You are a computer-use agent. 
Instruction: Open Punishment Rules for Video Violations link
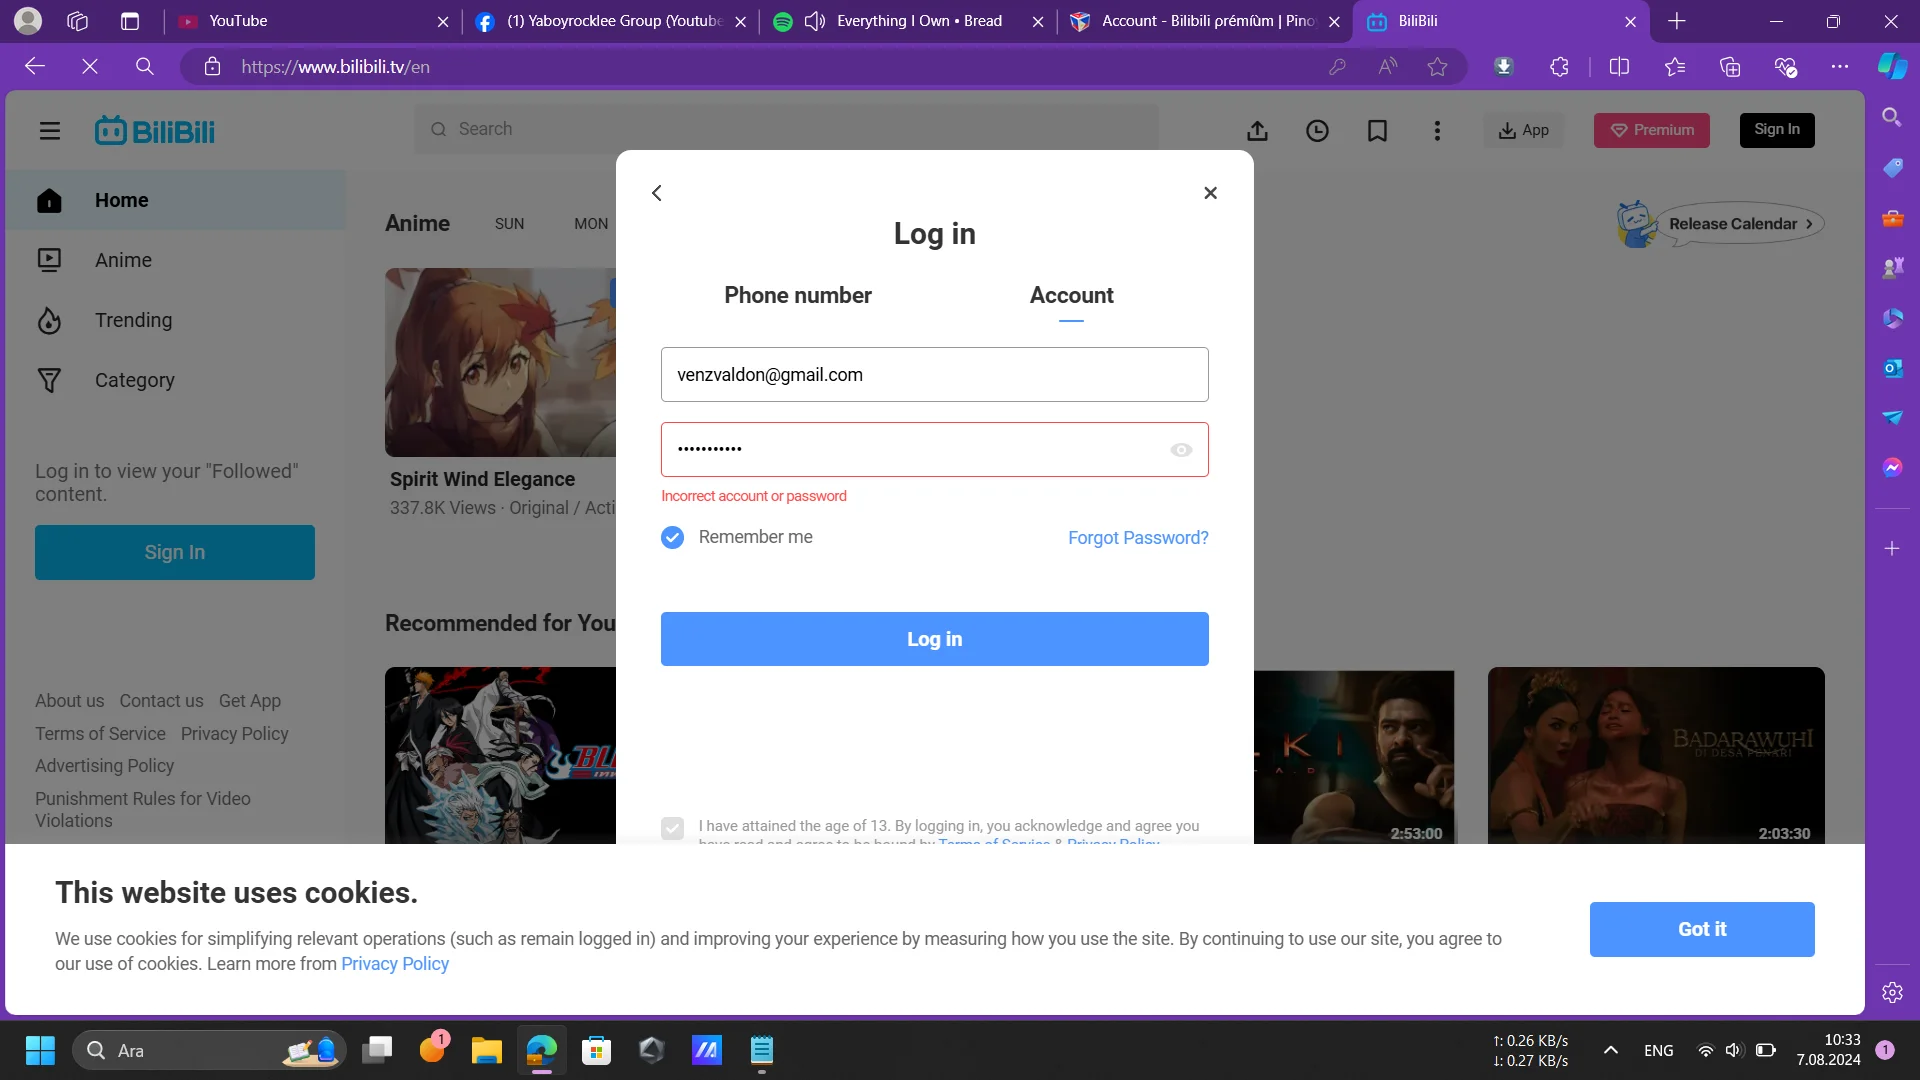[x=142, y=810]
